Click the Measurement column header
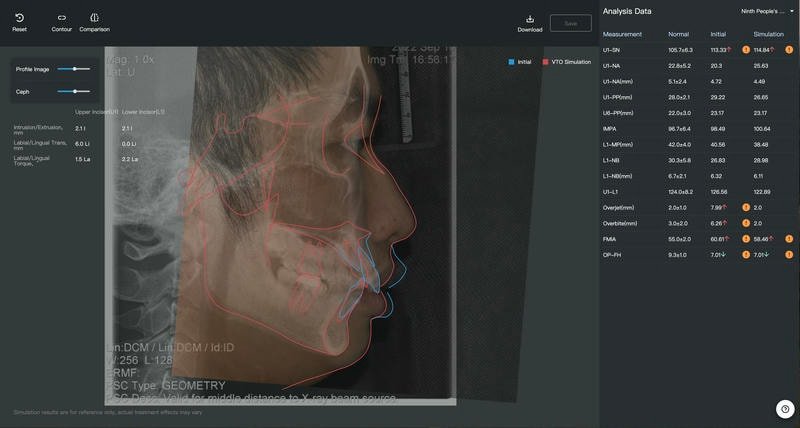 pos(623,34)
